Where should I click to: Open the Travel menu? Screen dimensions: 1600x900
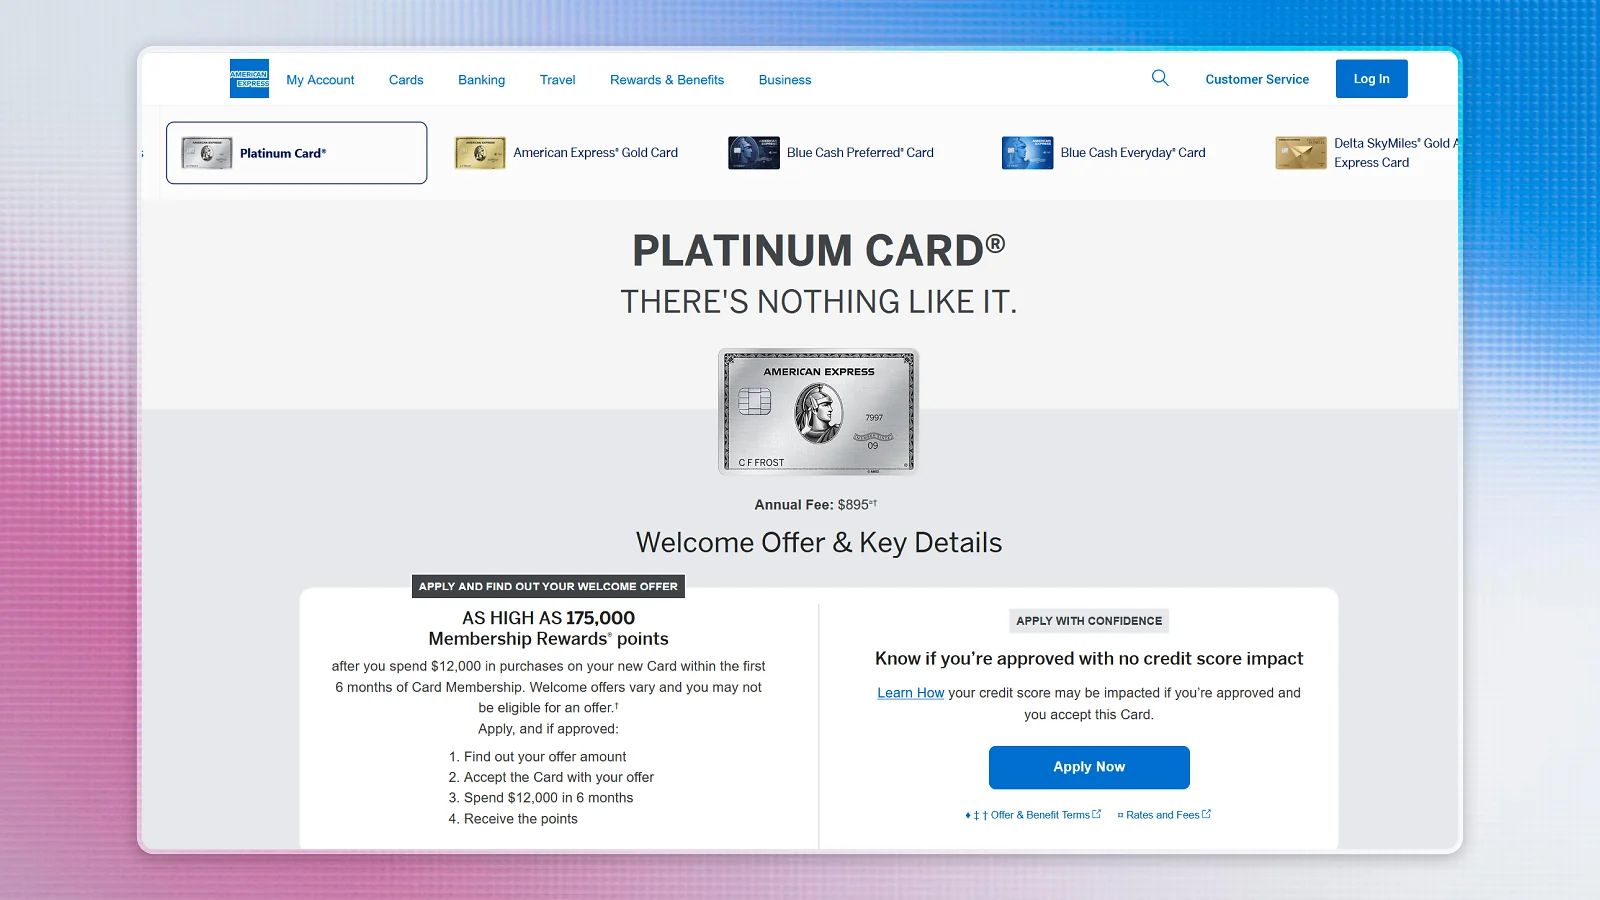coord(557,80)
